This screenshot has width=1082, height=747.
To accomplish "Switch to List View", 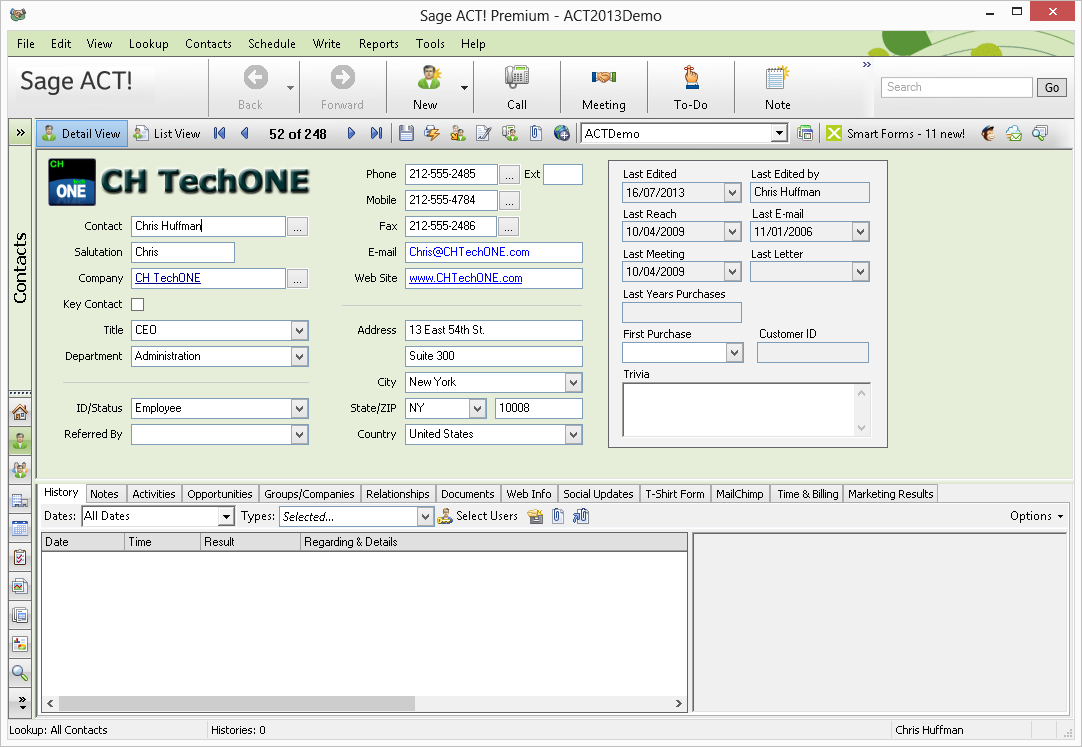I will pyautogui.click(x=167, y=133).
